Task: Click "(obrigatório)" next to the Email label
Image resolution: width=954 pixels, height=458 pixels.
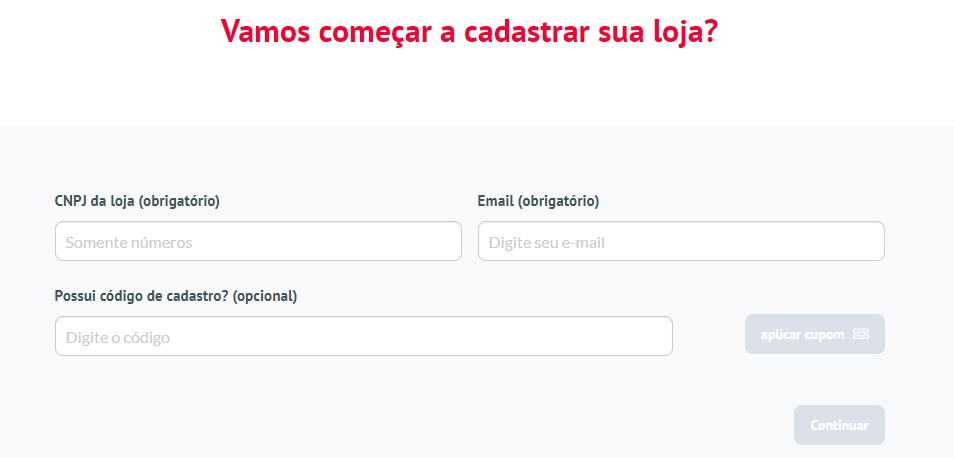Action: pyautogui.click(x=558, y=201)
